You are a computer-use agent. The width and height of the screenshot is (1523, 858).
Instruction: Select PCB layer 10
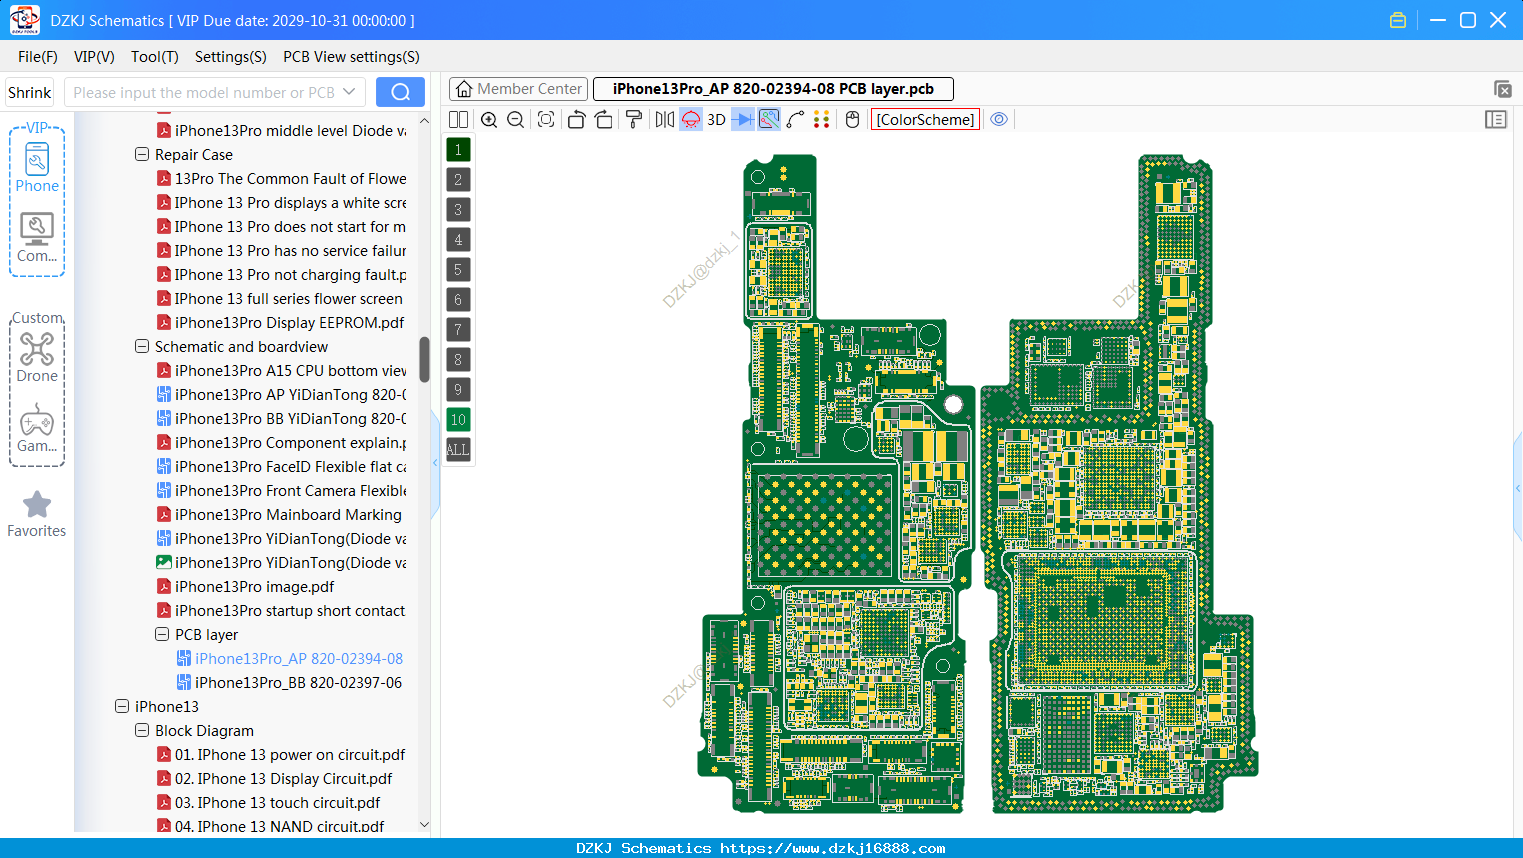click(x=458, y=420)
